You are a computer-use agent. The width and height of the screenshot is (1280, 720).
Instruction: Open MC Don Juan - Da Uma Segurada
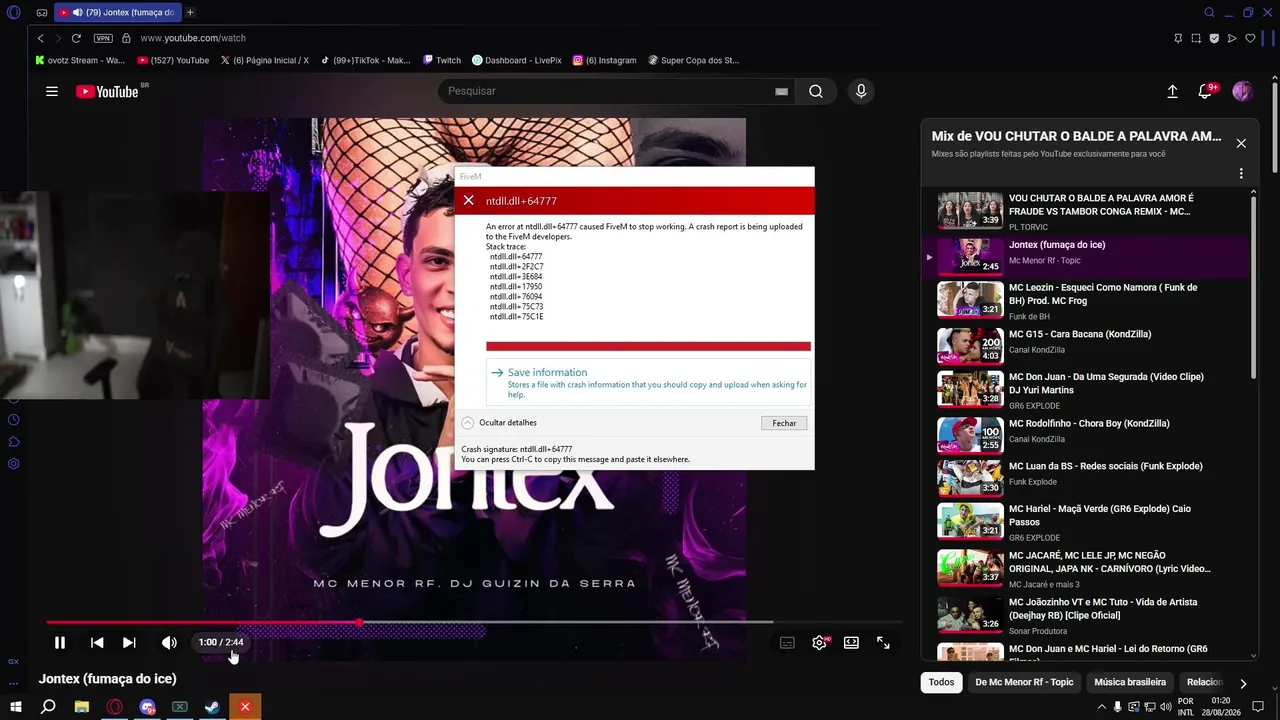pos(1085,389)
